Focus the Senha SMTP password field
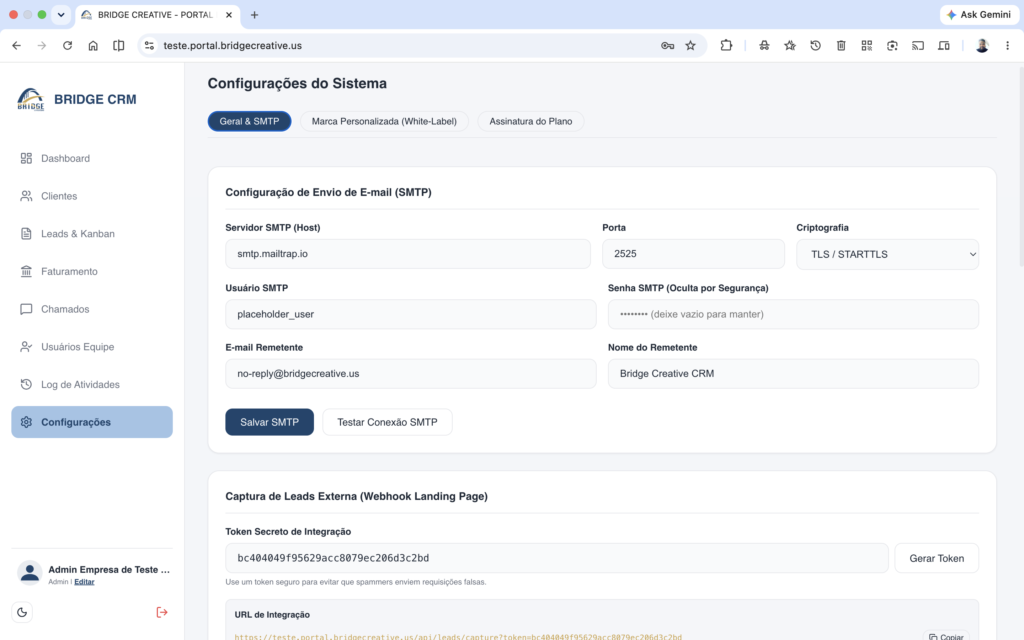The image size is (1024, 640). click(x=793, y=314)
